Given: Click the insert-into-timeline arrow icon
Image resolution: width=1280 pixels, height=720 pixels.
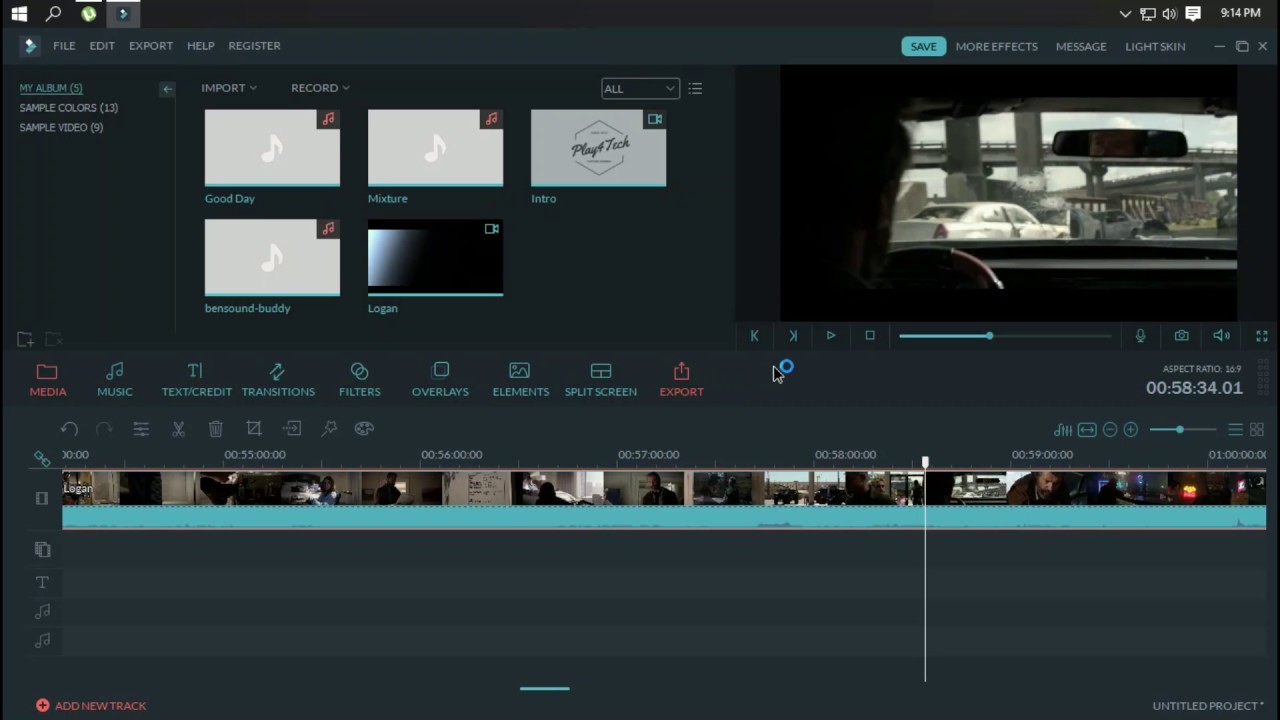Looking at the screenshot, I should pos(292,429).
